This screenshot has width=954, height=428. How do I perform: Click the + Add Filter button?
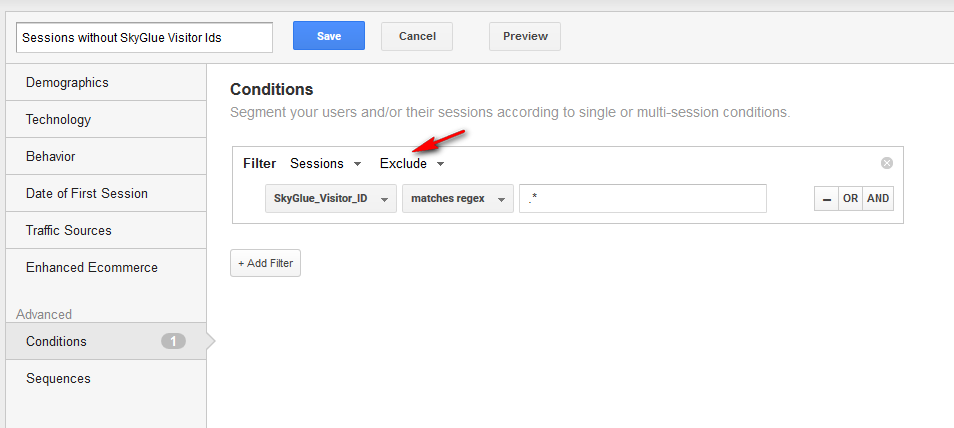[x=265, y=263]
